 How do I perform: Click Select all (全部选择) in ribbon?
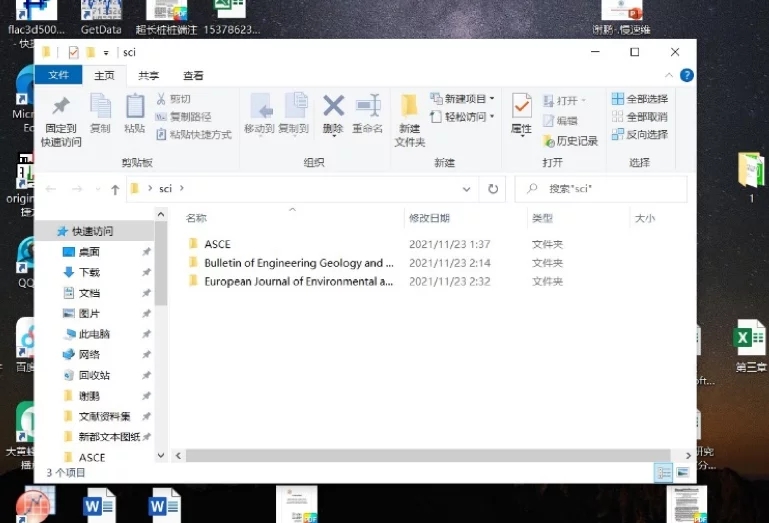coord(640,99)
